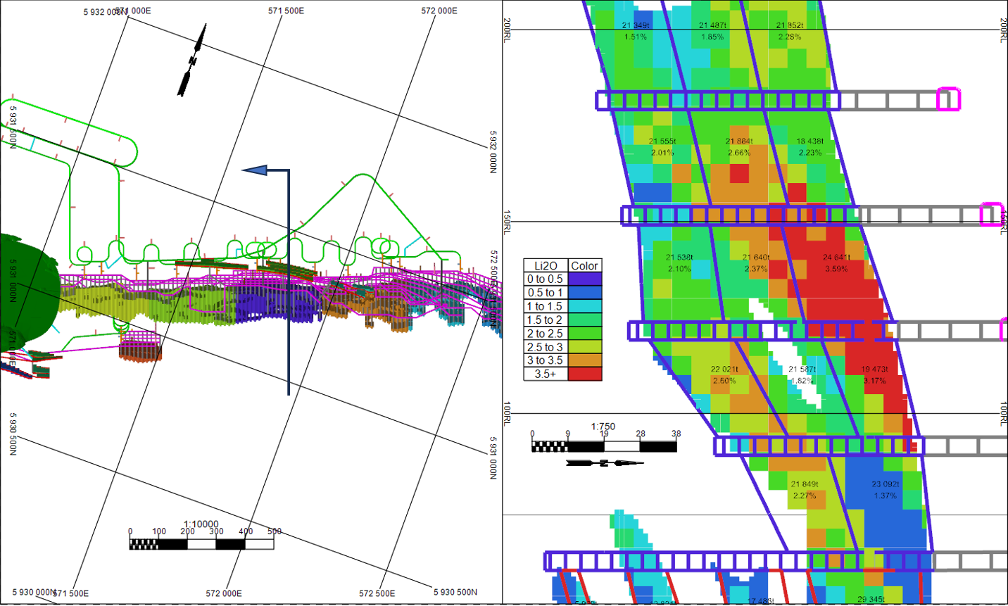
Task: Click the blue section-line arrowhead
Action: coord(256,171)
